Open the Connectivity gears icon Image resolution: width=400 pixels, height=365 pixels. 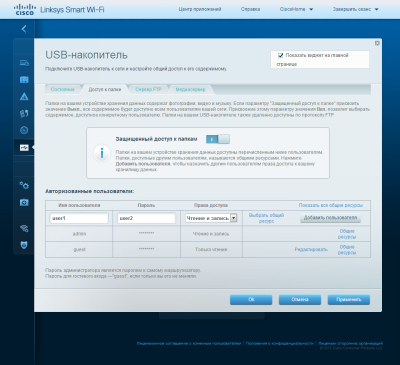pyautogui.click(x=24, y=185)
